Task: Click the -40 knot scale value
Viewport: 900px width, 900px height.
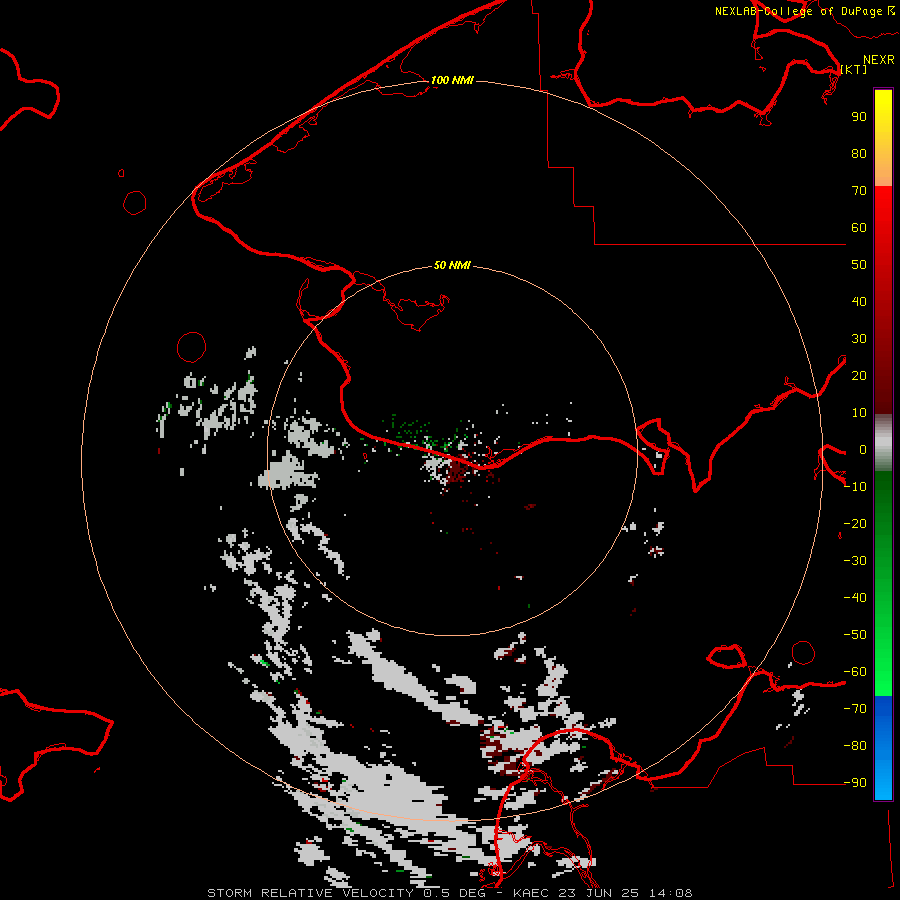Action: [x=855, y=598]
